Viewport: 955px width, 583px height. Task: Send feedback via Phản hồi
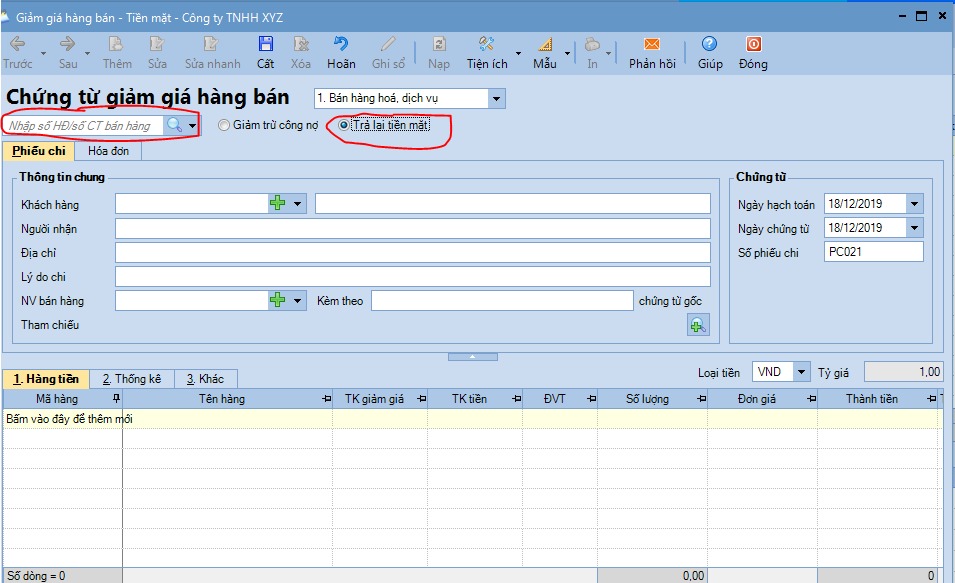pos(652,52)
